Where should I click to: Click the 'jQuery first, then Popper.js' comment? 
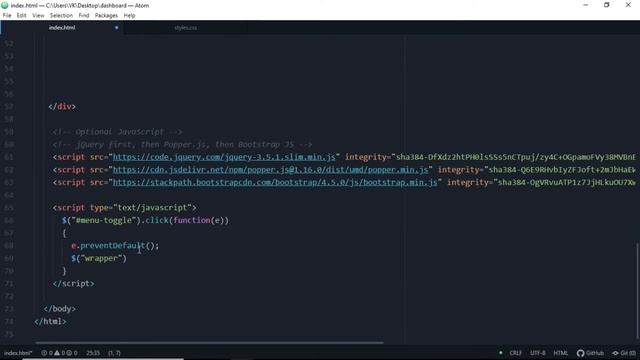click(182, 144)
